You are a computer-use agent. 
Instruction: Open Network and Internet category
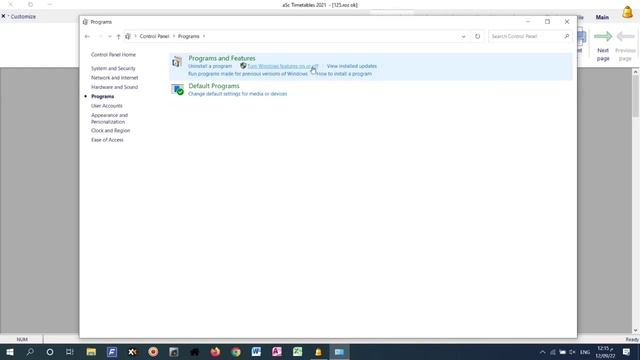tap(114, 78)
